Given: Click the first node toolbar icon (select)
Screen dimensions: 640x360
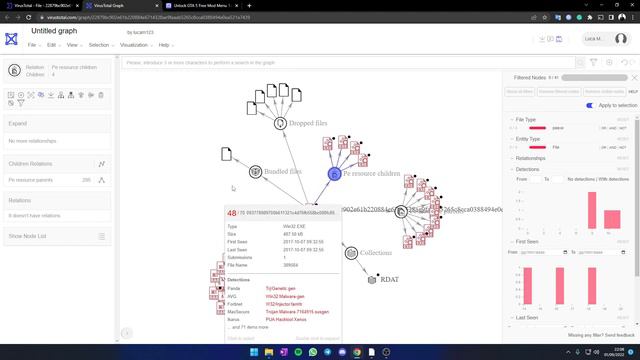Looking at the screenshot, I should 11,95.
